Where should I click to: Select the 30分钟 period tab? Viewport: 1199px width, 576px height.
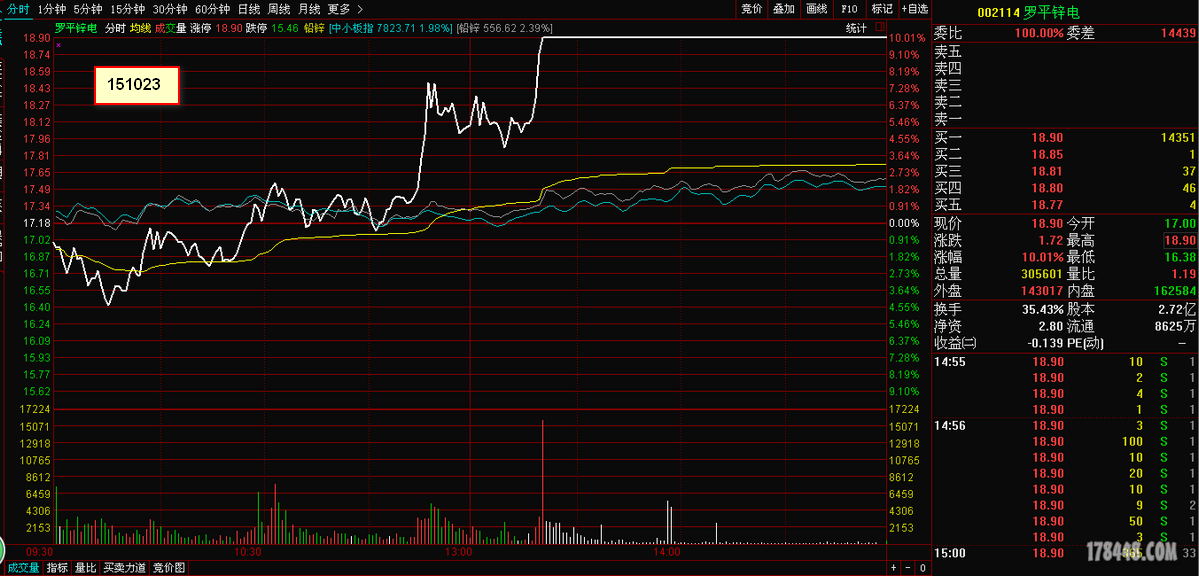pos(169,9)
